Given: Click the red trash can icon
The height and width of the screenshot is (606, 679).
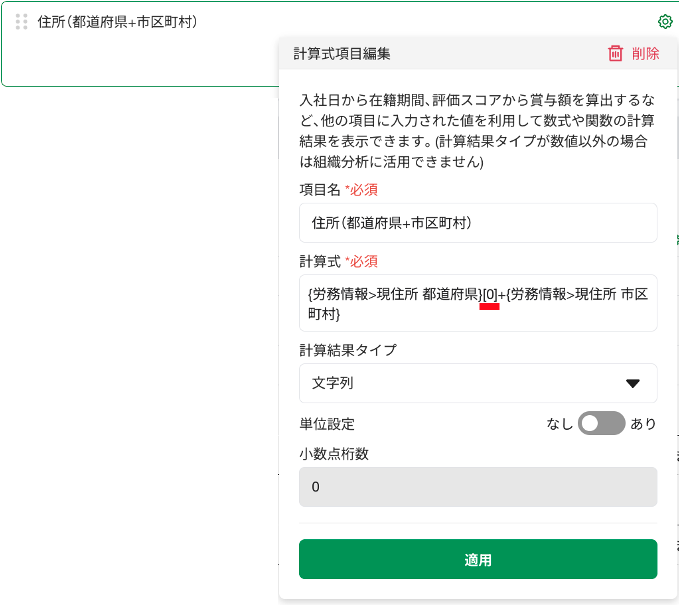Looking at the screenshot, I should coord(615,54).
